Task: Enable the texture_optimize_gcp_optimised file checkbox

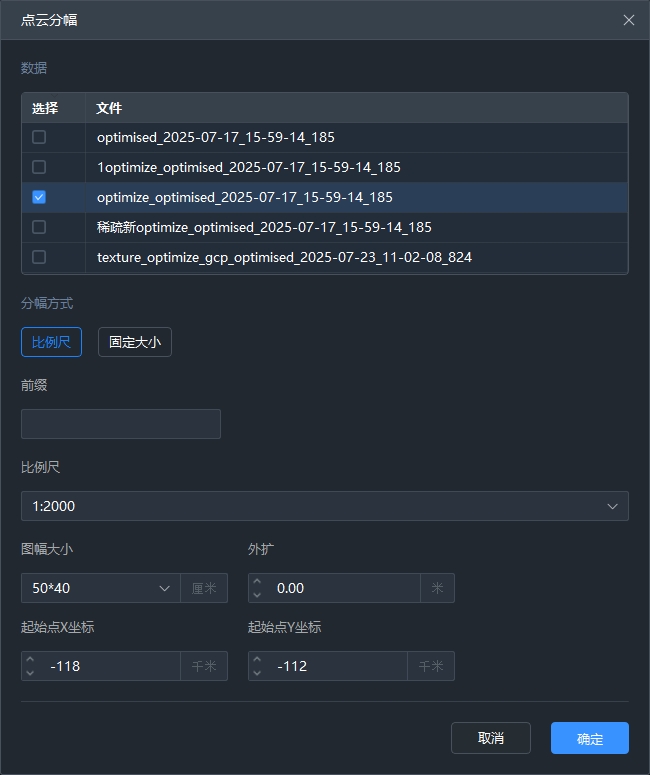Action: 39,257
